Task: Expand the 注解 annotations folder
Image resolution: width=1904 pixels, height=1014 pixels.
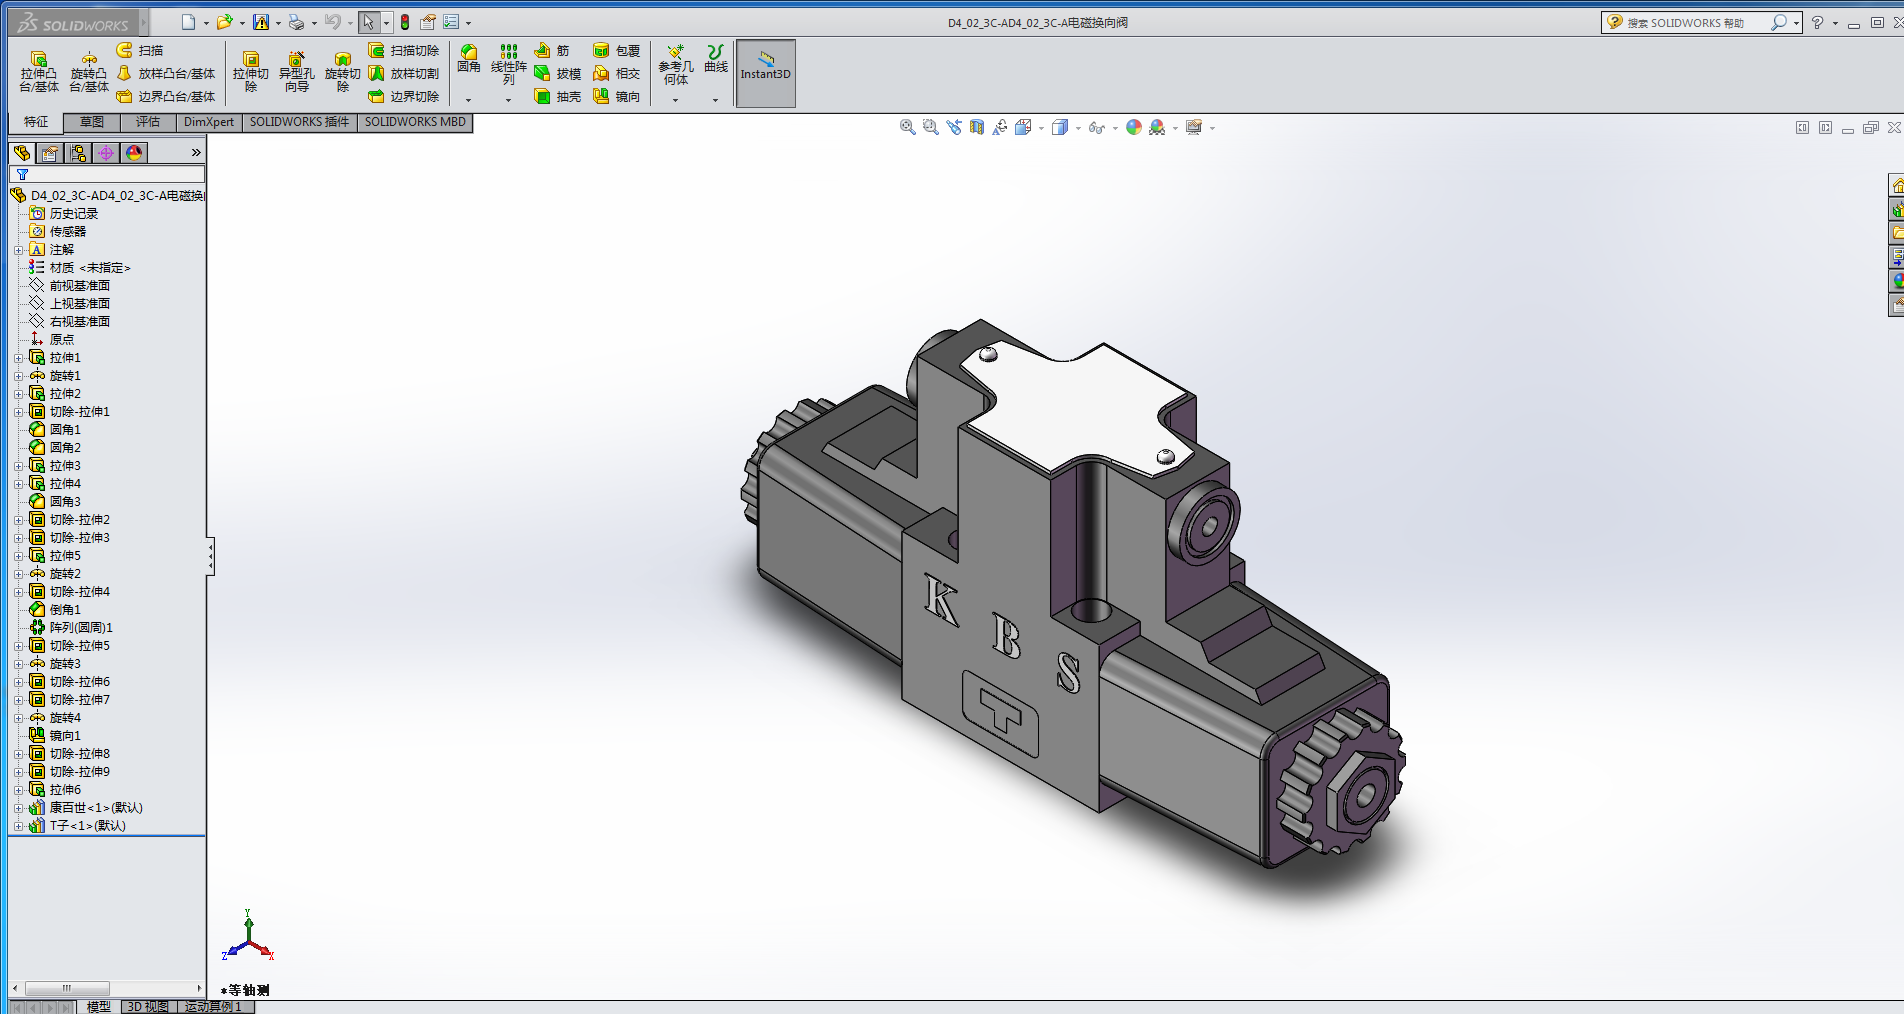Action: (x=18, y=250)
